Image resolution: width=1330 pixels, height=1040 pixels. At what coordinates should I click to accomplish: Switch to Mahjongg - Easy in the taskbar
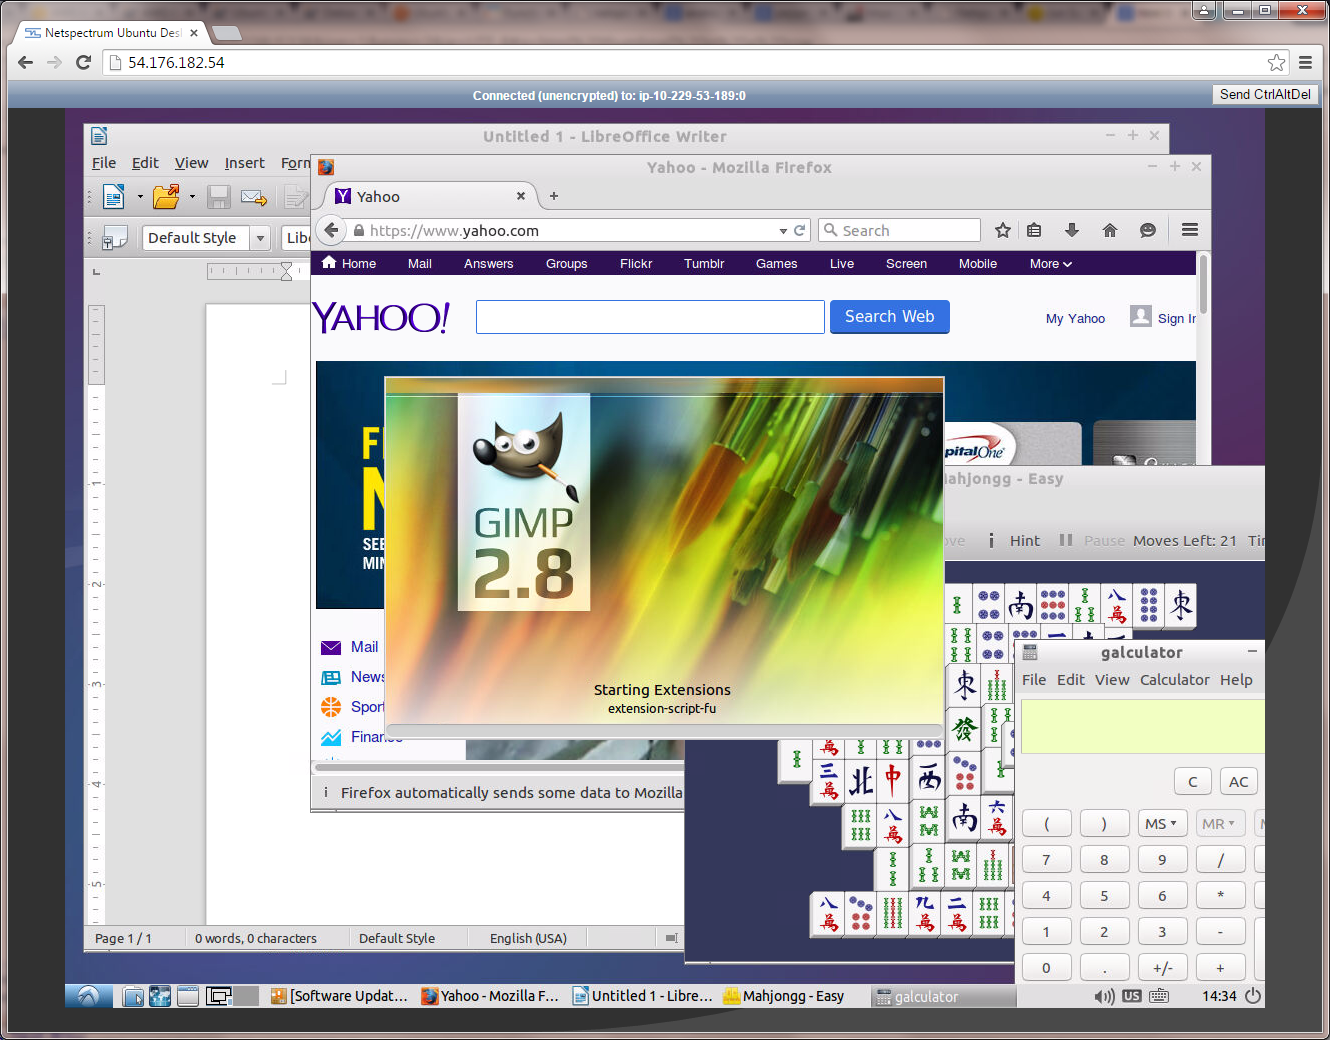[x=784, y=996]
